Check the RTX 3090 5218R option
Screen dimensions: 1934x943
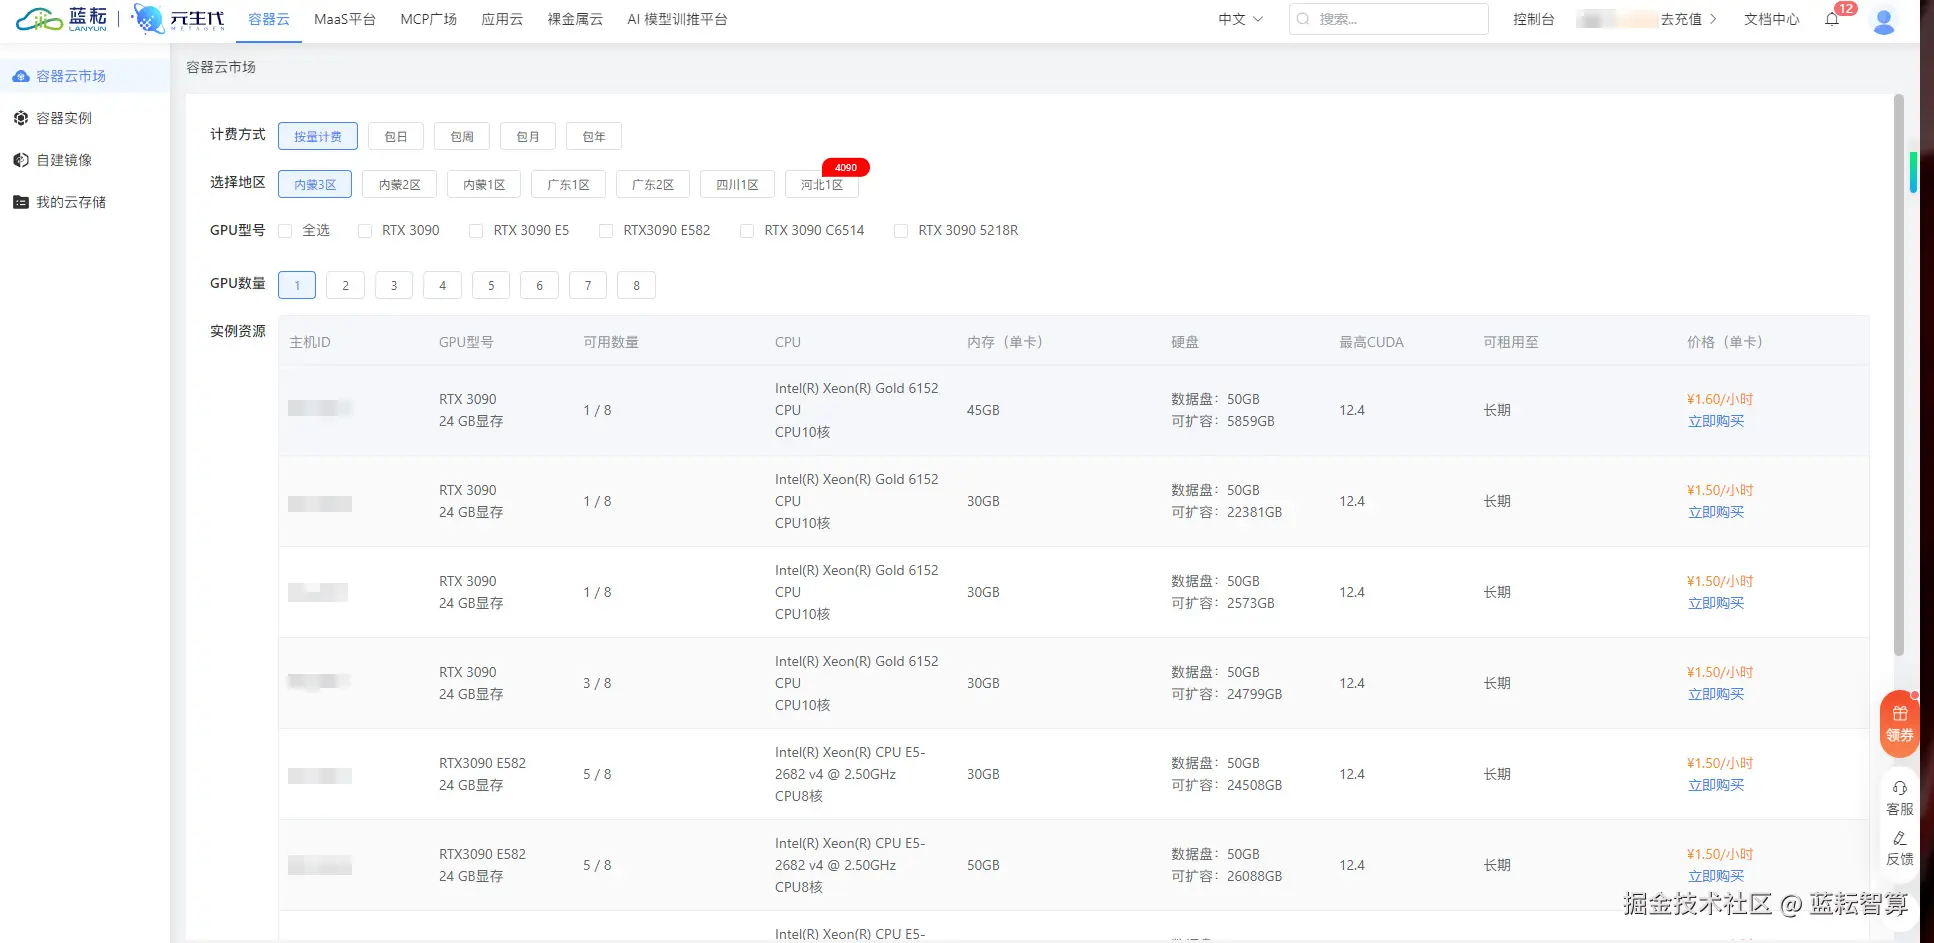coord(901,231)
